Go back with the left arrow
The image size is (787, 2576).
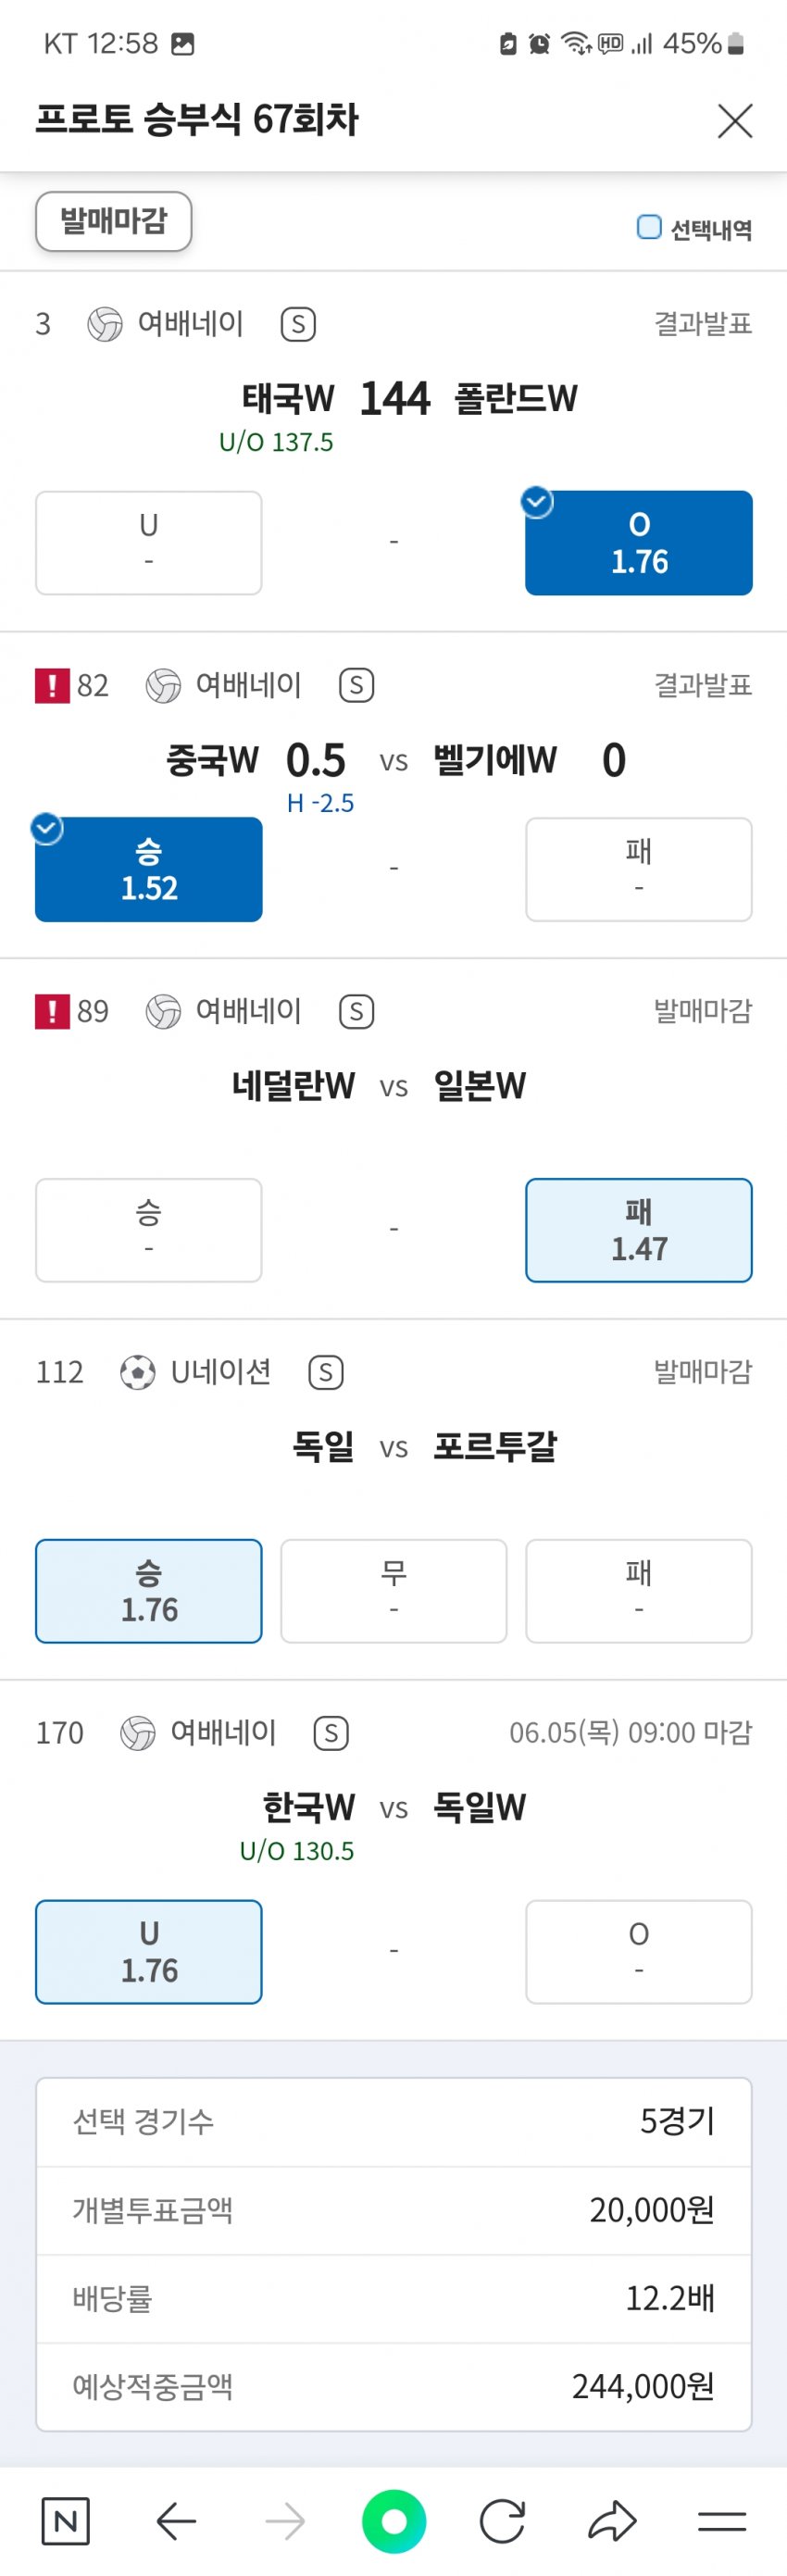(176, 2521)
